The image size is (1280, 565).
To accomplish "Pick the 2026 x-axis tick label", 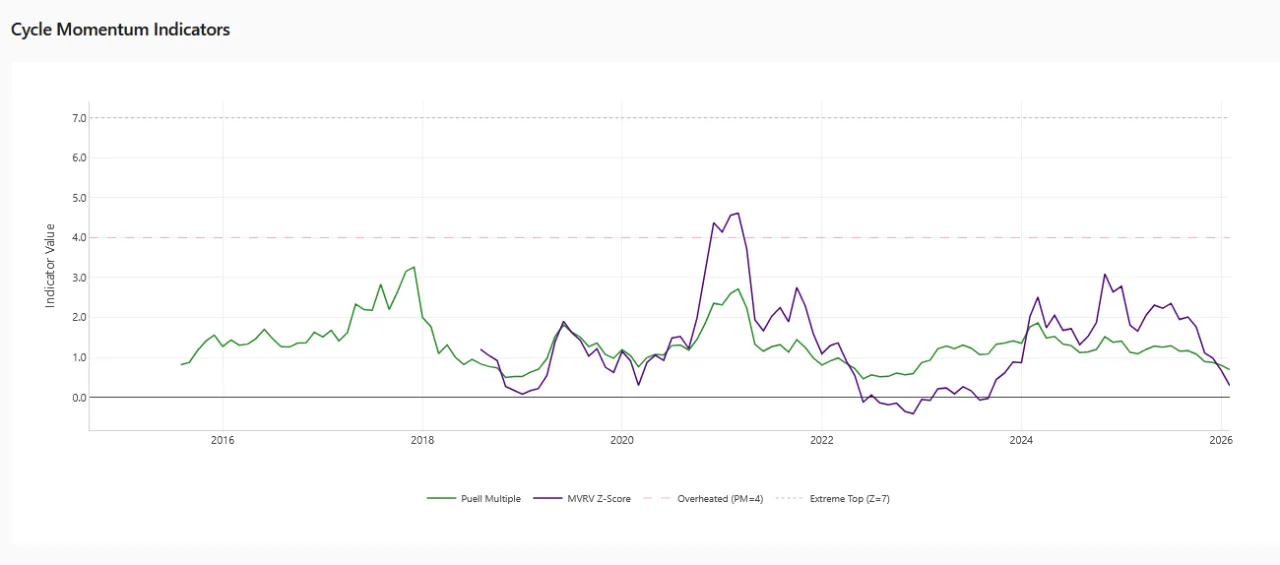I will 1220,440.
